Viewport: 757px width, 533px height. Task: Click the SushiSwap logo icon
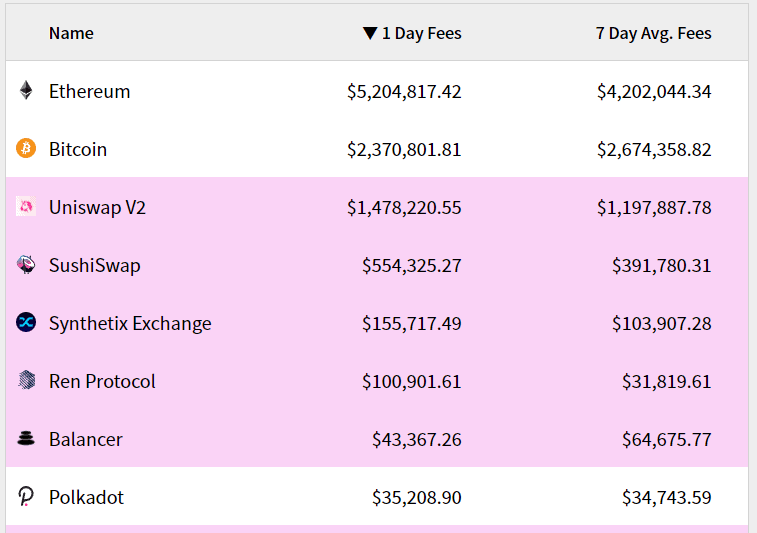[26, 265]
